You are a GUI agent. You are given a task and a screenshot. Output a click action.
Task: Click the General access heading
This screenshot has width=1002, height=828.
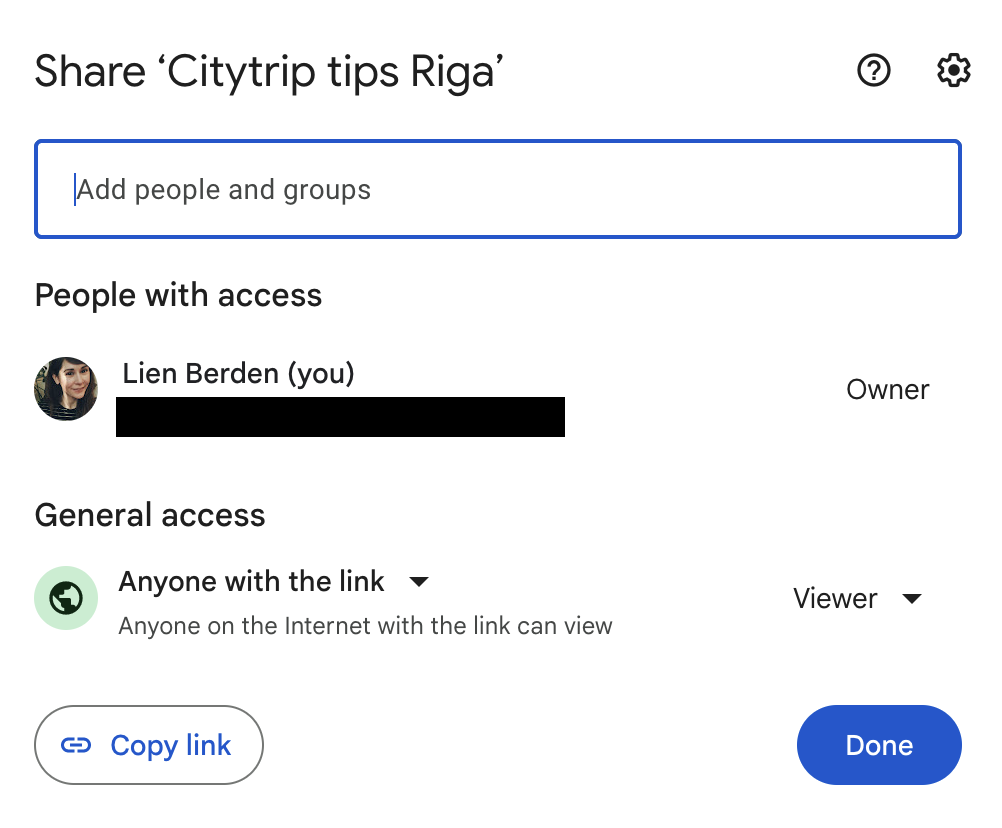pyautogui.click(x=150, y=515)
